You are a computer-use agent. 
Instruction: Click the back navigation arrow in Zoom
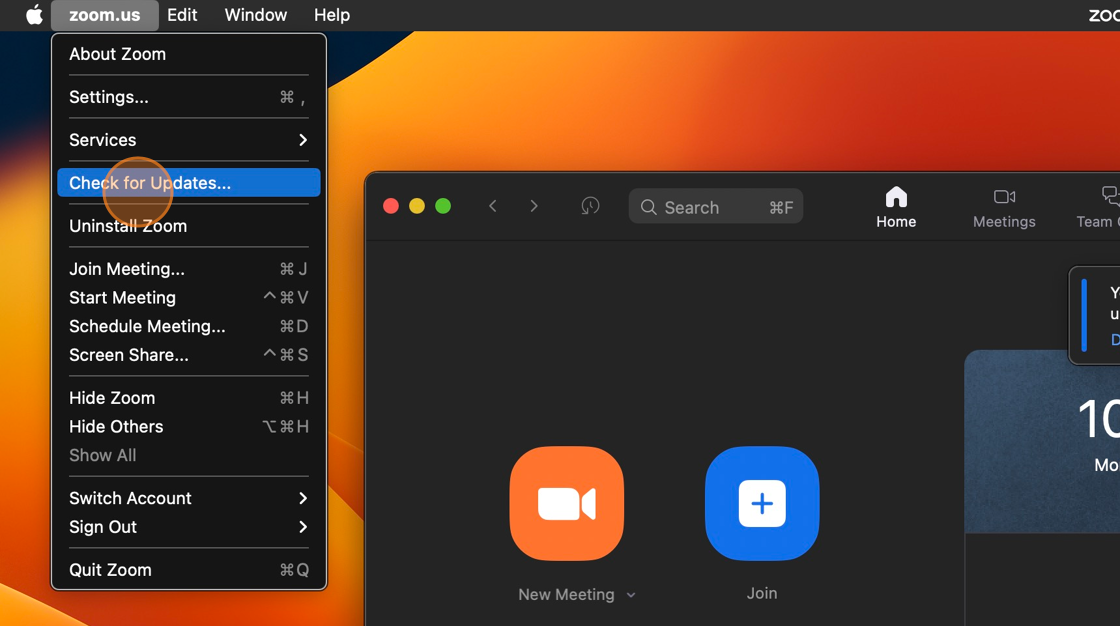[x=493, y=207]
